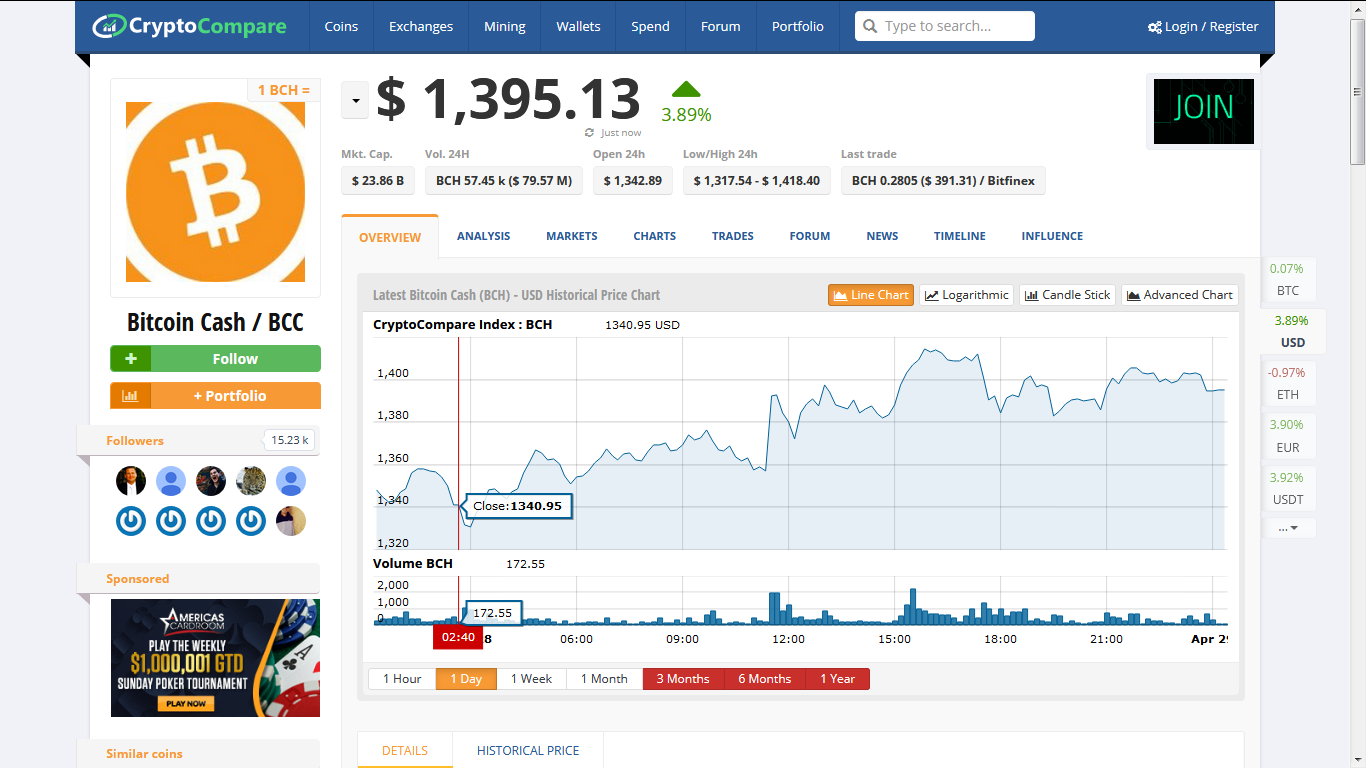Open the Advanced Chart view
Viewport: 1366px width, 768px height.
(1180, 295)
